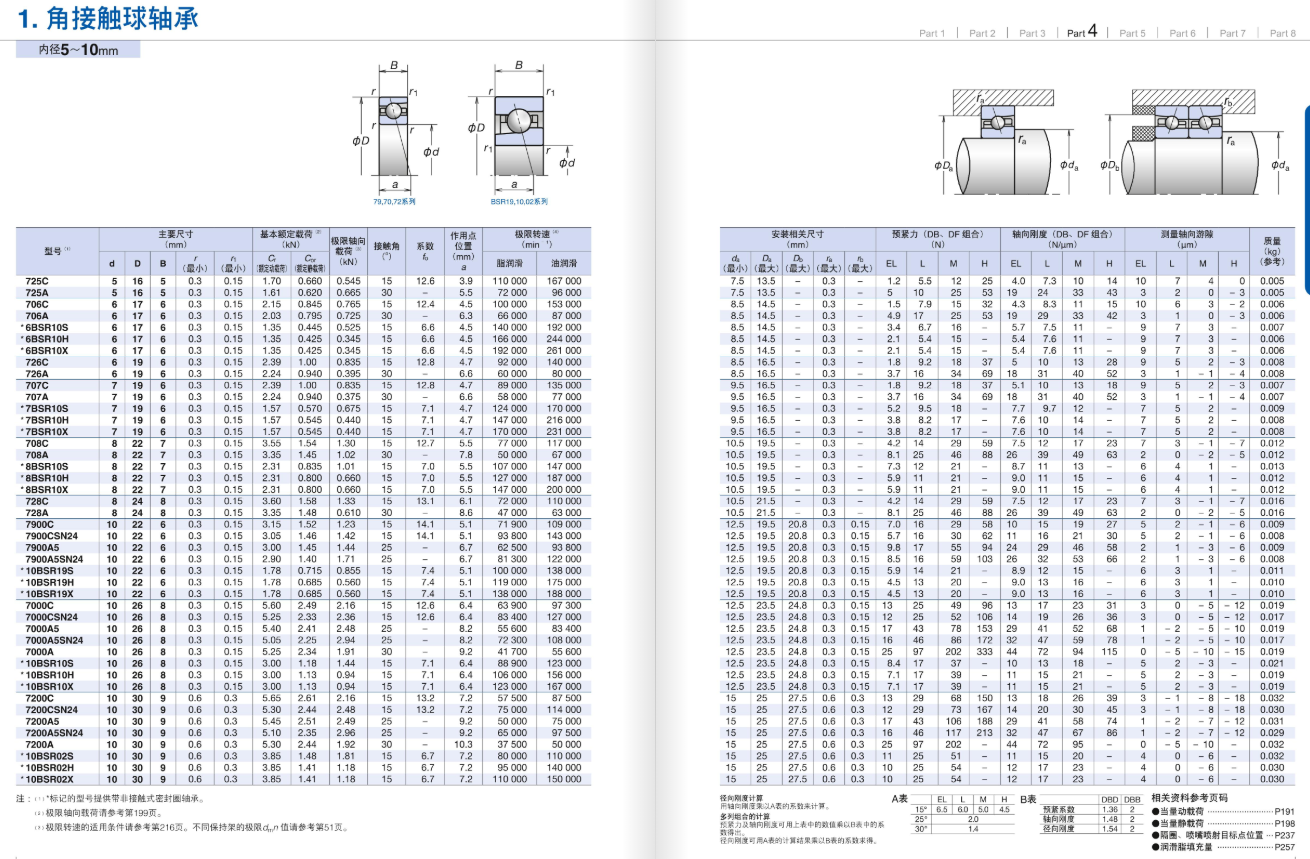Open the 隔圈、喷嘴喷射目标点位置 P237 reference

1223,834
